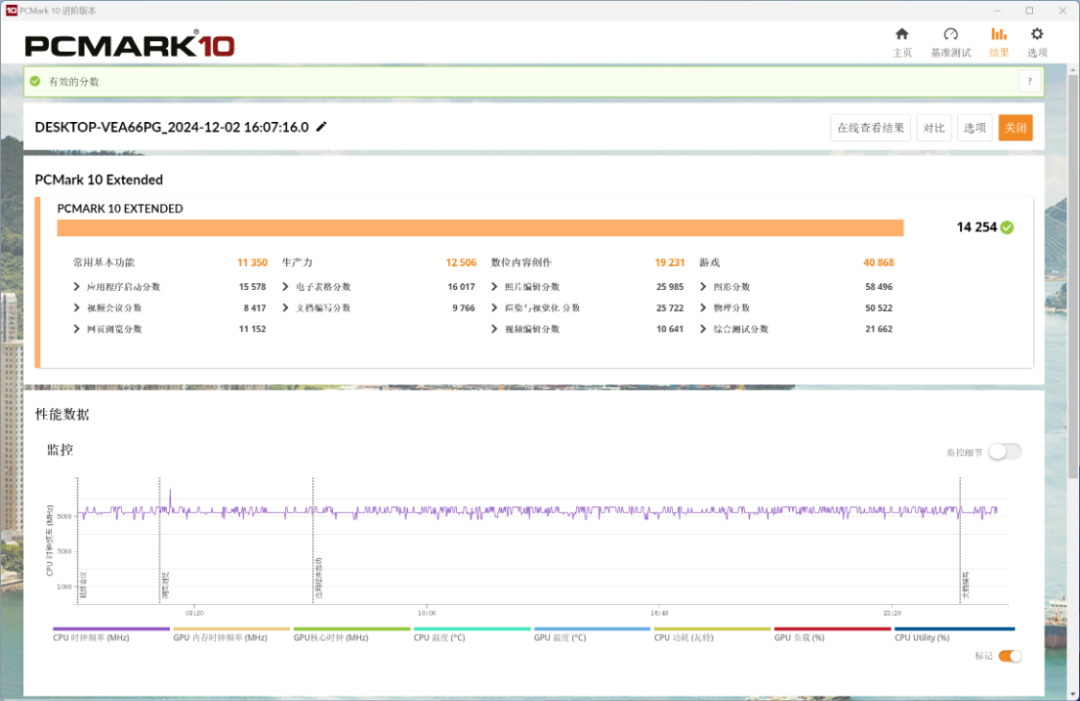Screen dimensions: 1080x701
Task: Click the 应用程序启动 marker line in chart
Action: (313, 541)
